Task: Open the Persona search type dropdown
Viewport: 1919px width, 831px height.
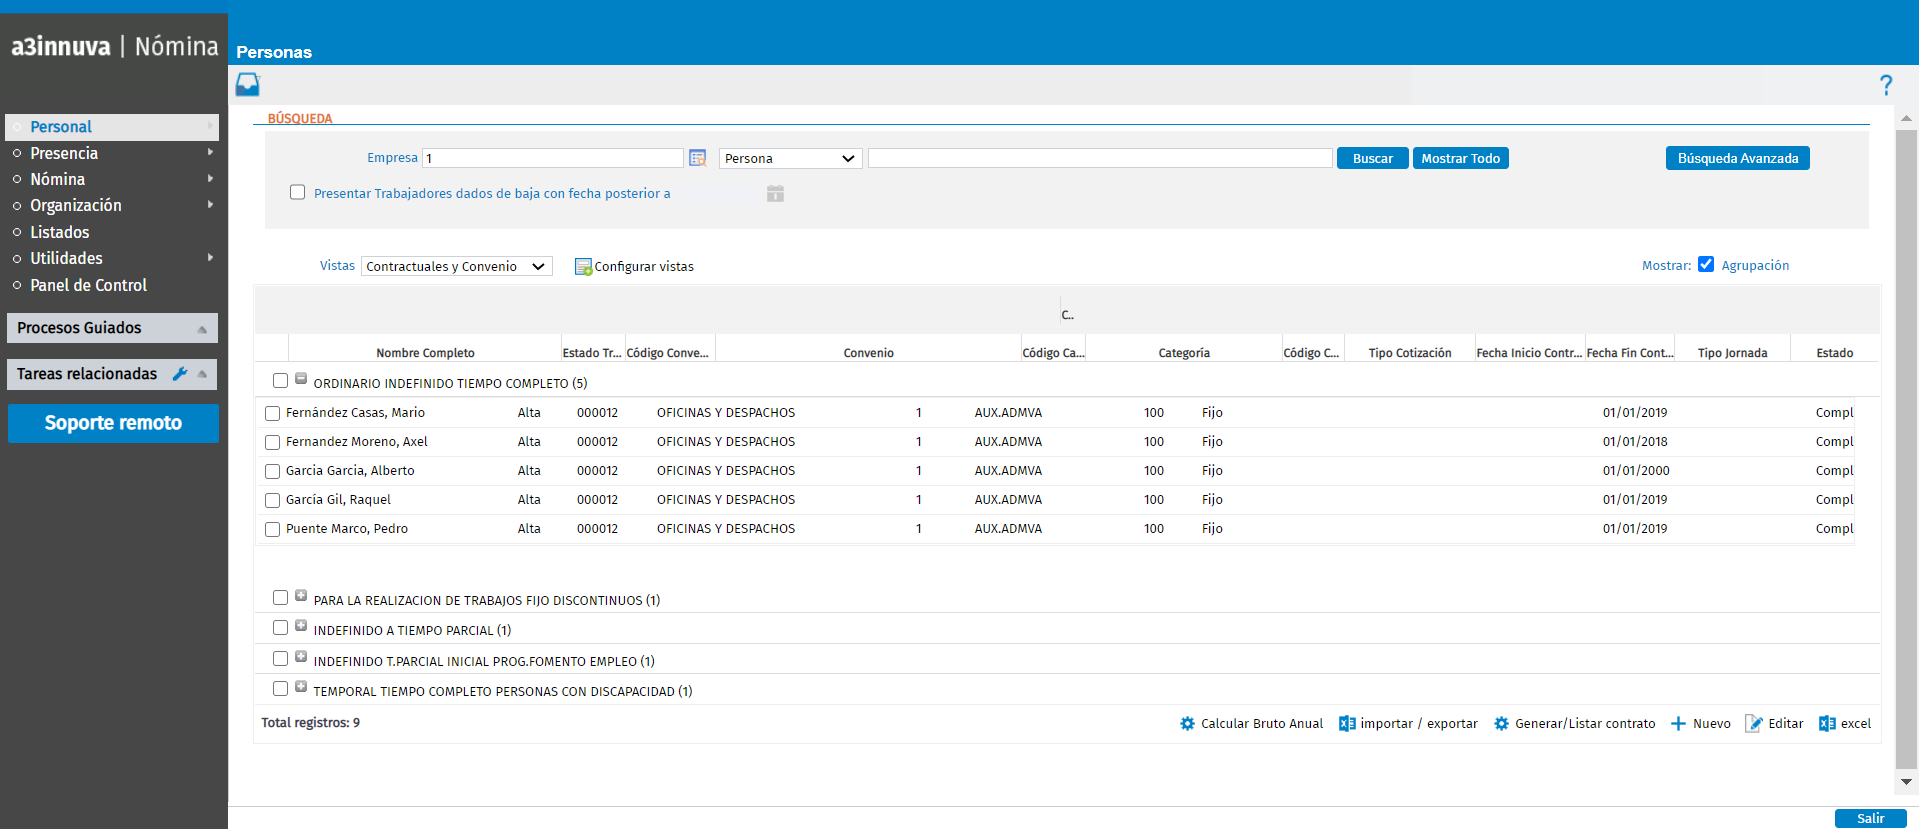Action: click(790, 158)
